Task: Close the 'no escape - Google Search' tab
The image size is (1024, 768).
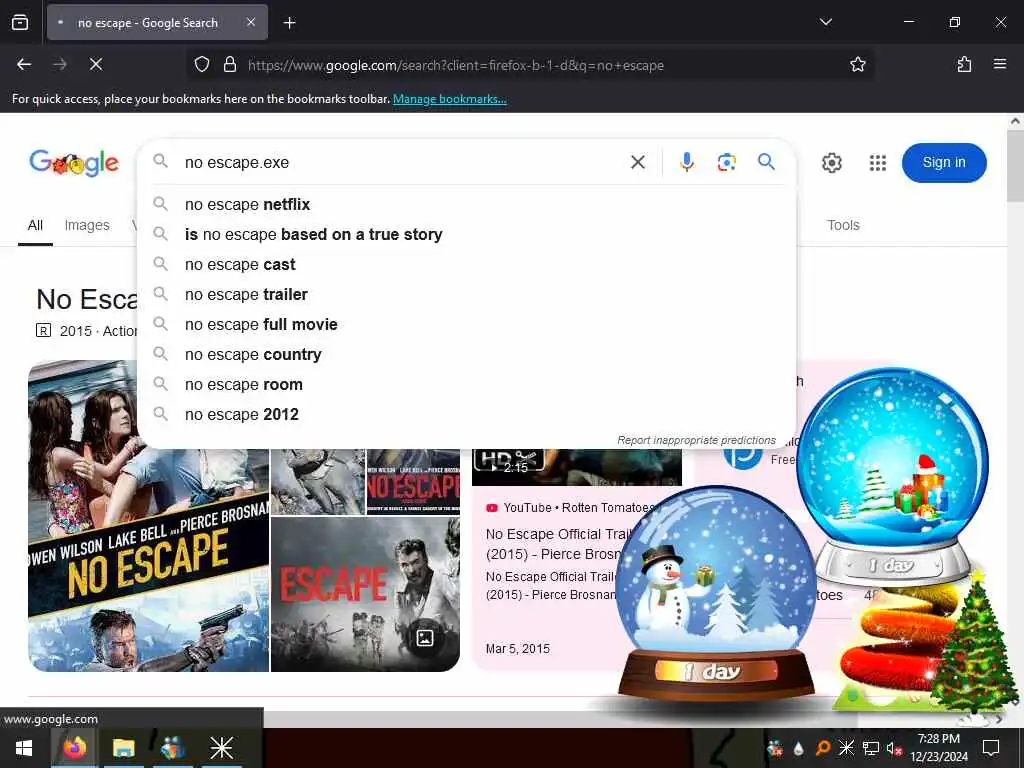Action: point(251,22)
